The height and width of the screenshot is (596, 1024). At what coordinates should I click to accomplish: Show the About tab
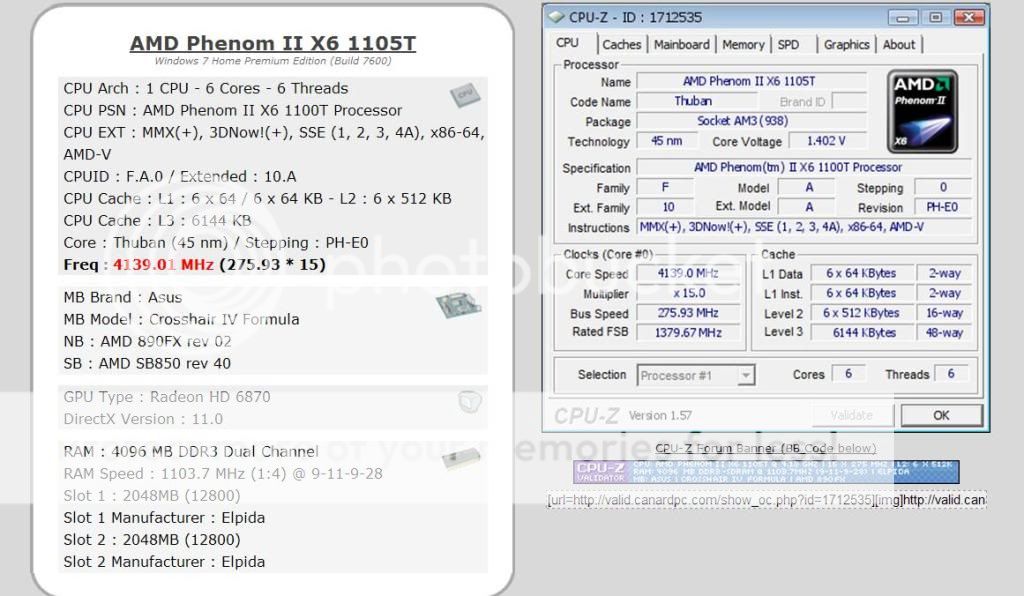tap(898, 45)
